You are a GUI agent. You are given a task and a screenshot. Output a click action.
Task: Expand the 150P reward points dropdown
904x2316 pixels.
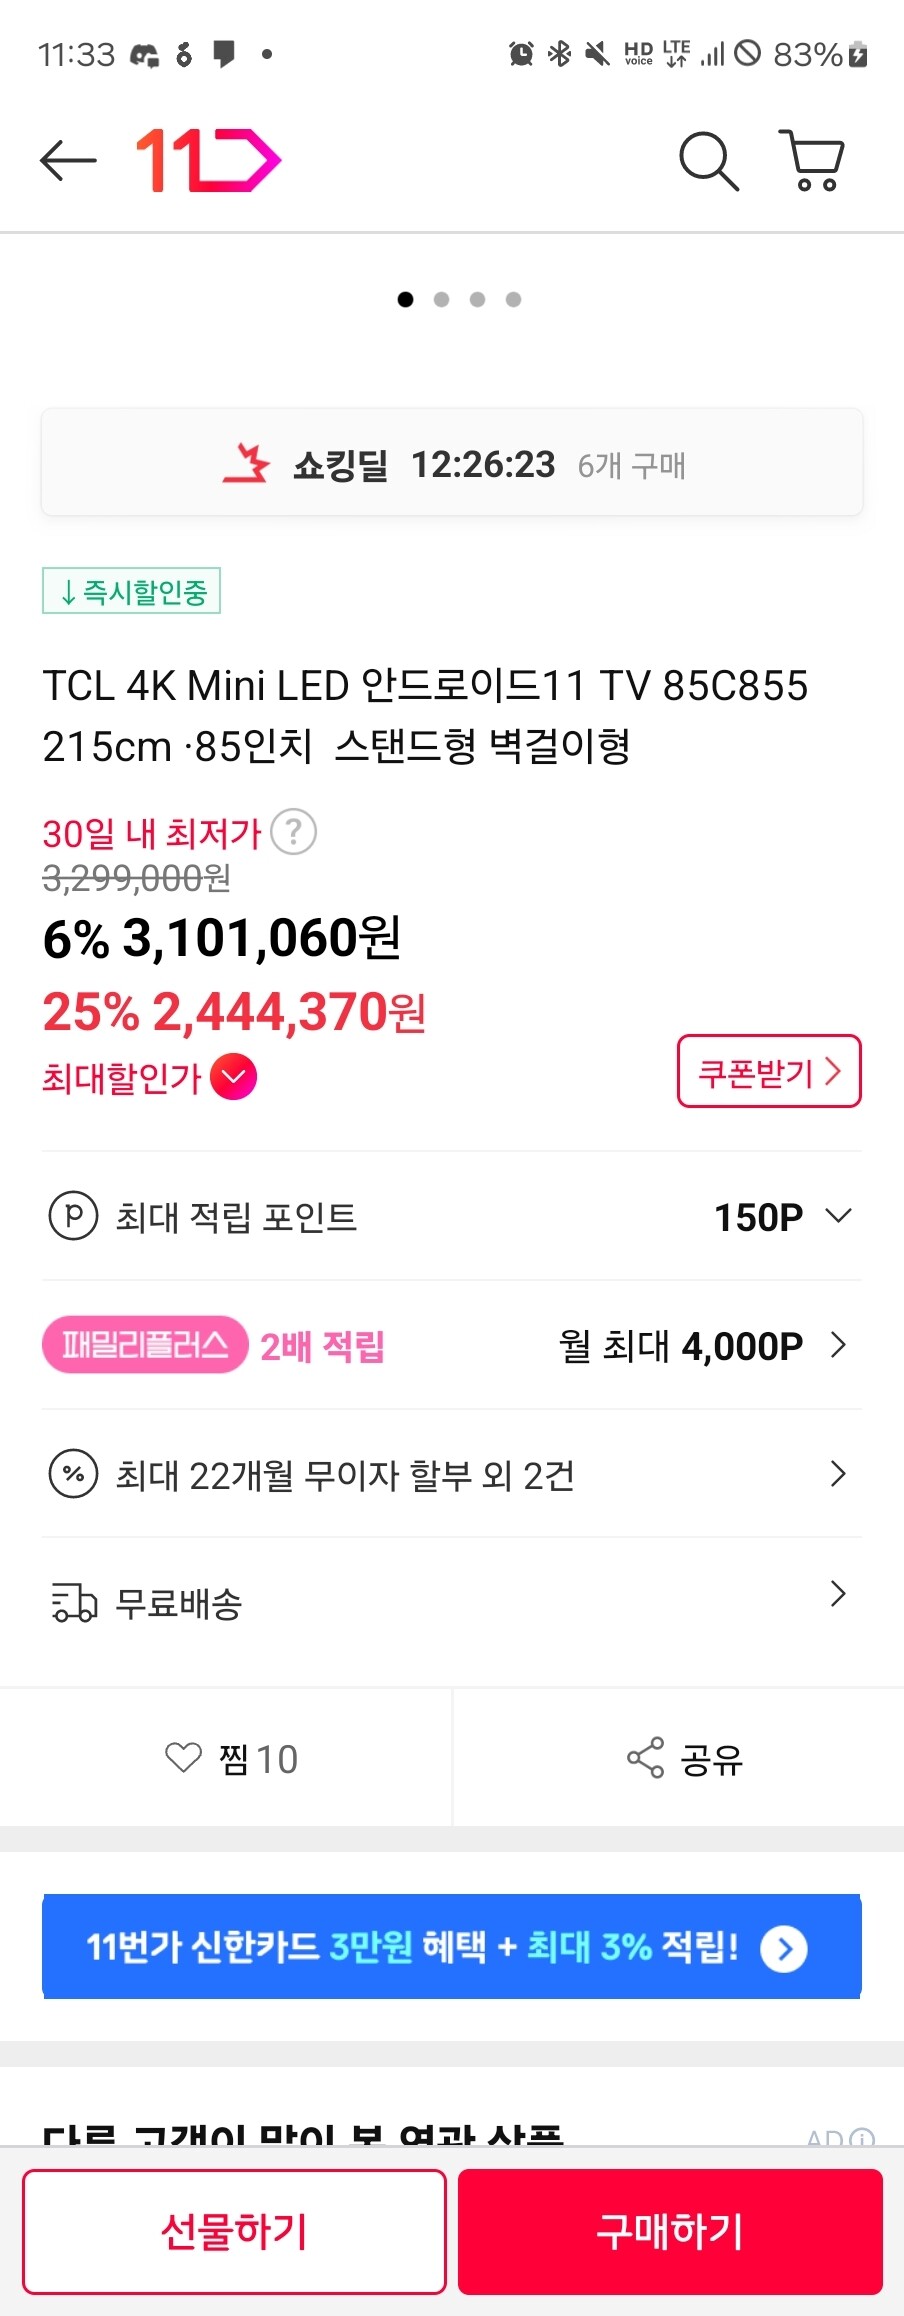click(x=838, y=1216)
